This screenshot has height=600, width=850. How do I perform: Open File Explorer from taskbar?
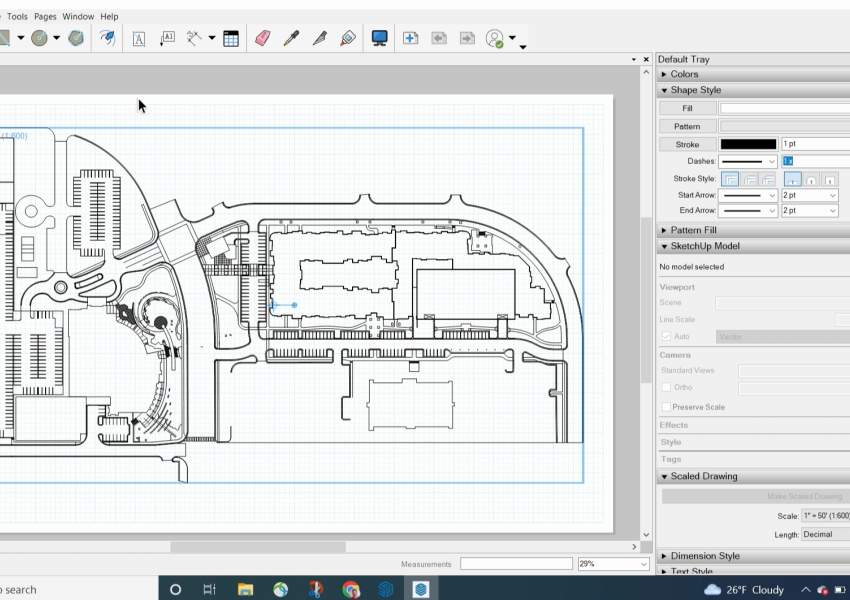[x=245, y=589]
